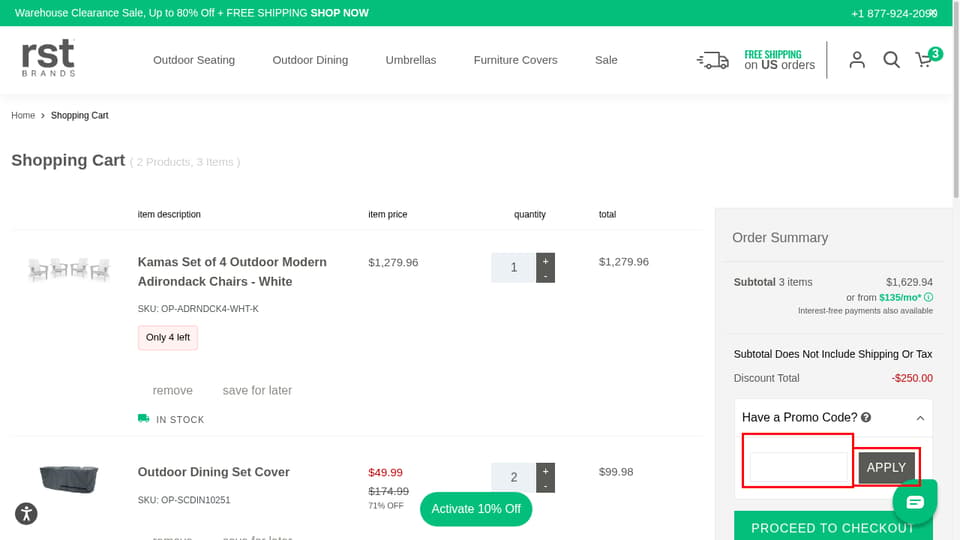Screen dimensions: 960x540
Task: Click the phone number +1 877-924-2090
Action: click(893, 13)
